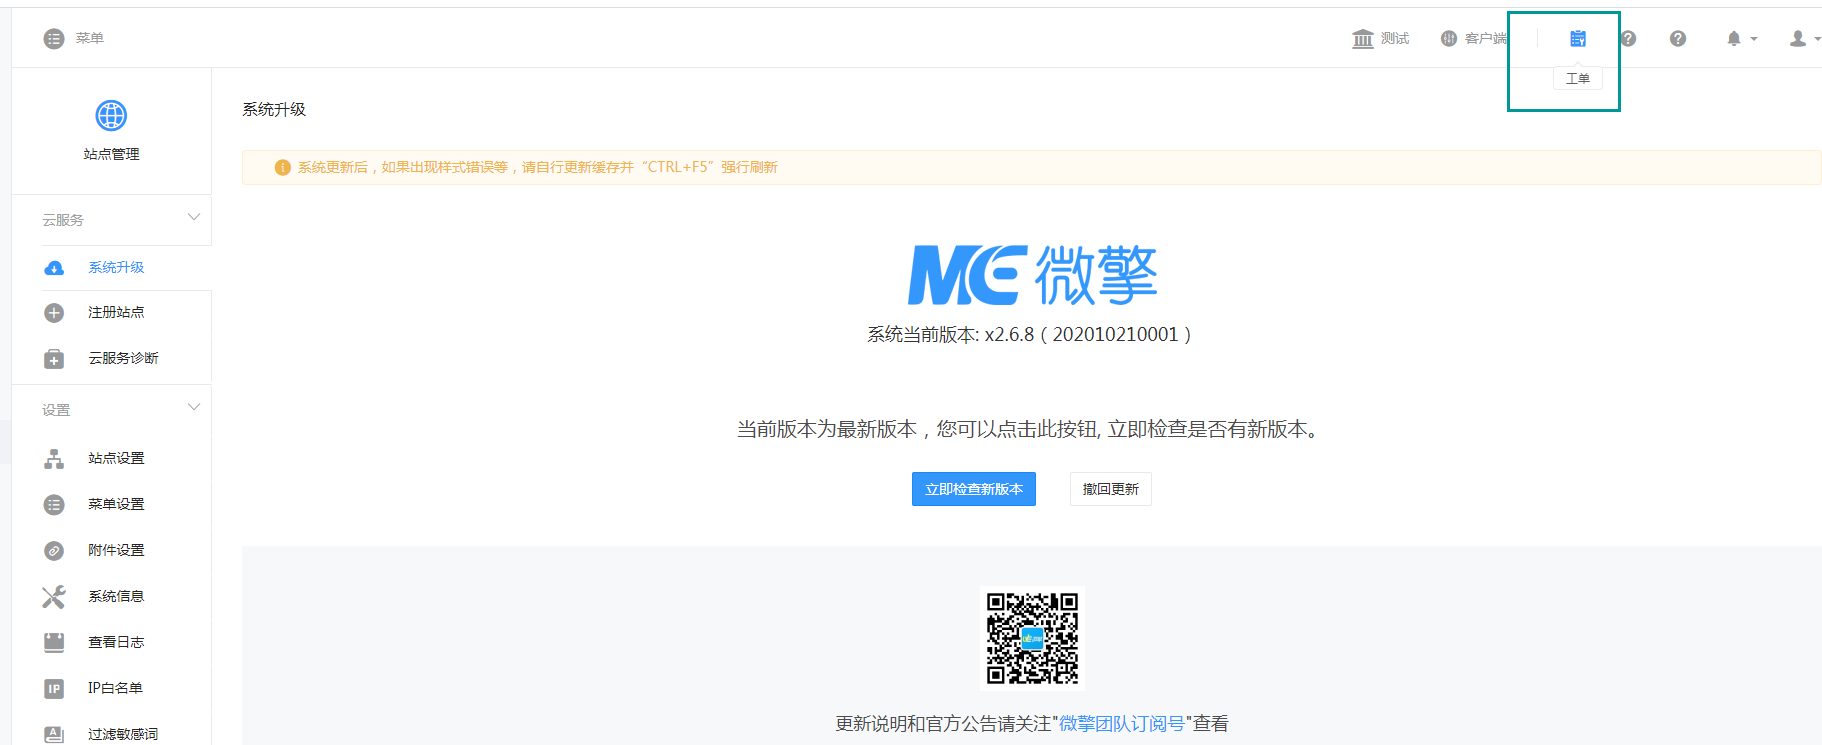Screen dimensions: 1822x745
Task: Click the 当前版本为最新版本 message
Action: [1029, 430]
